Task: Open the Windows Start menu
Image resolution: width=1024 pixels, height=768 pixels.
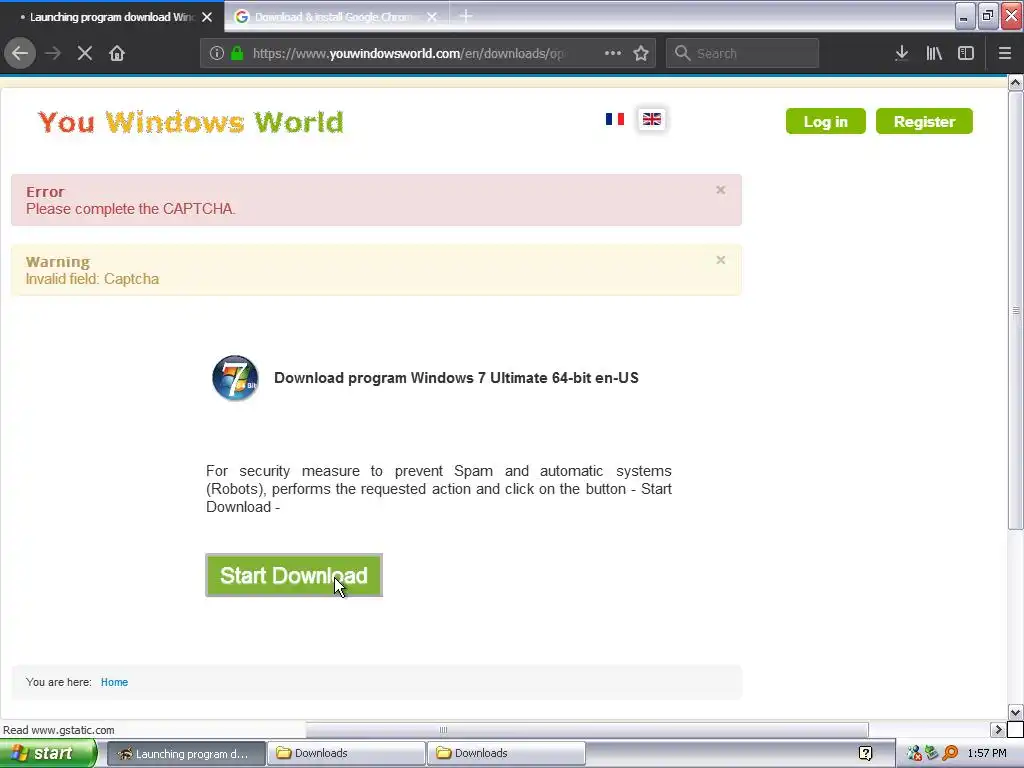Action: pyautogui.click(x=48, y=754)
